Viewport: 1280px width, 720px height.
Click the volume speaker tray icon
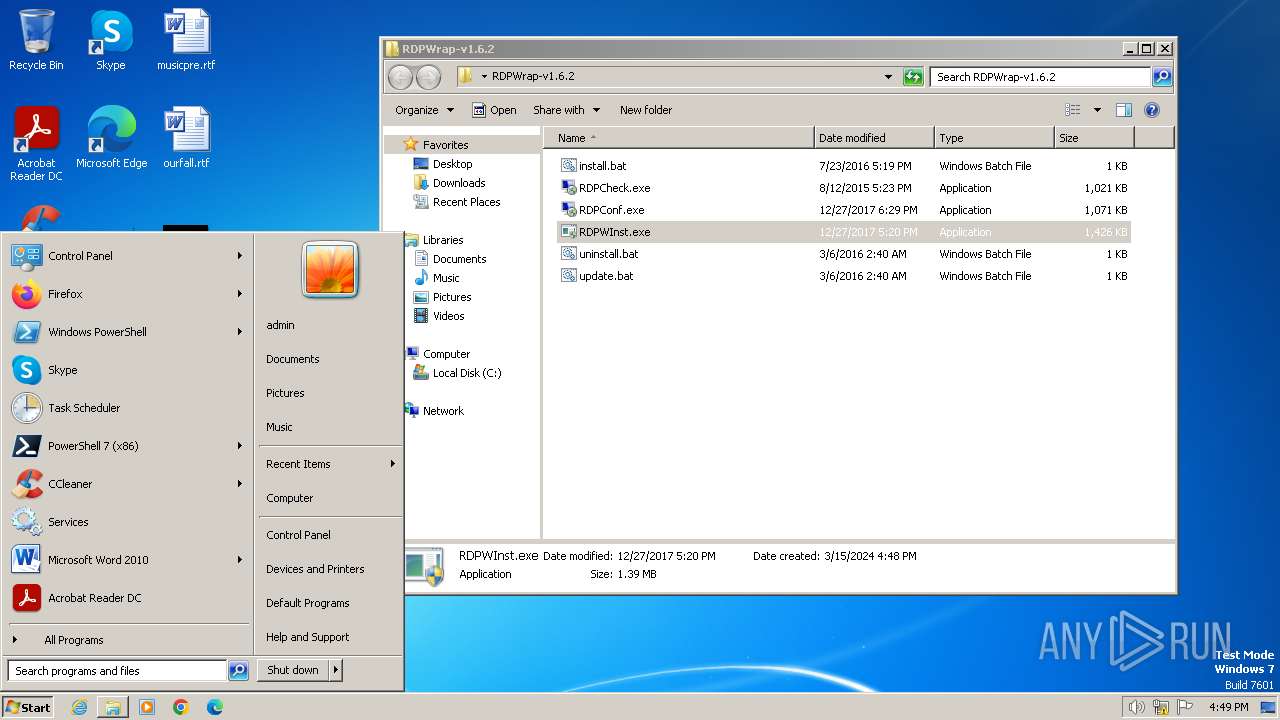tap(1136, 707)
